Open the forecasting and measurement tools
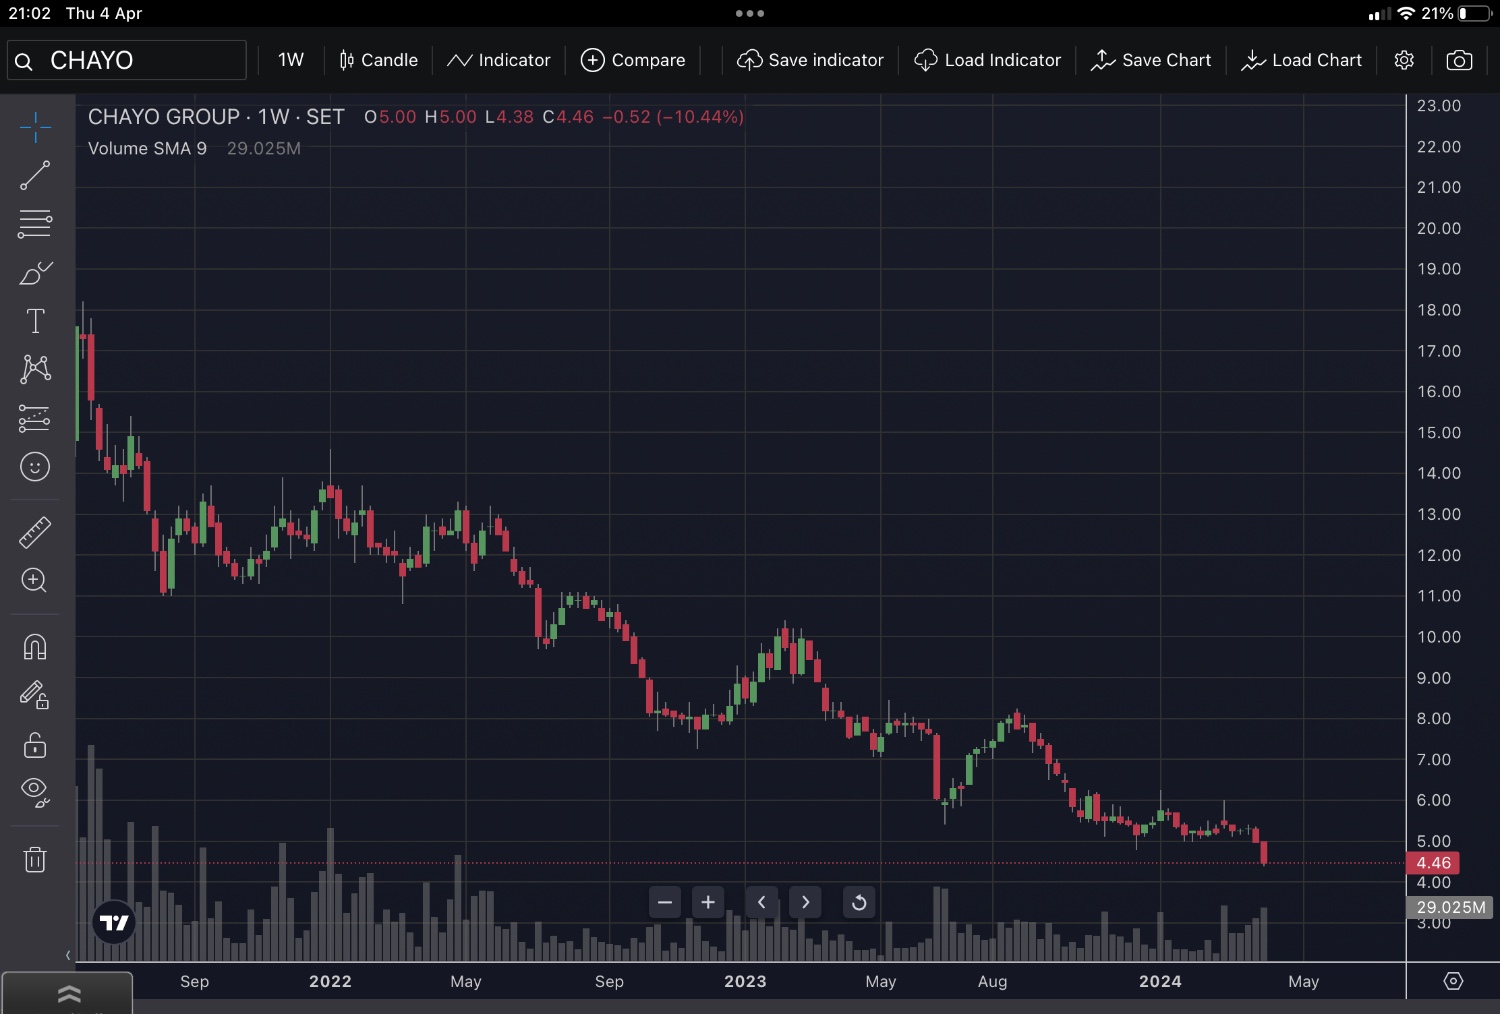Screen dimensions: 1500x1014 (x=35, y=418)
